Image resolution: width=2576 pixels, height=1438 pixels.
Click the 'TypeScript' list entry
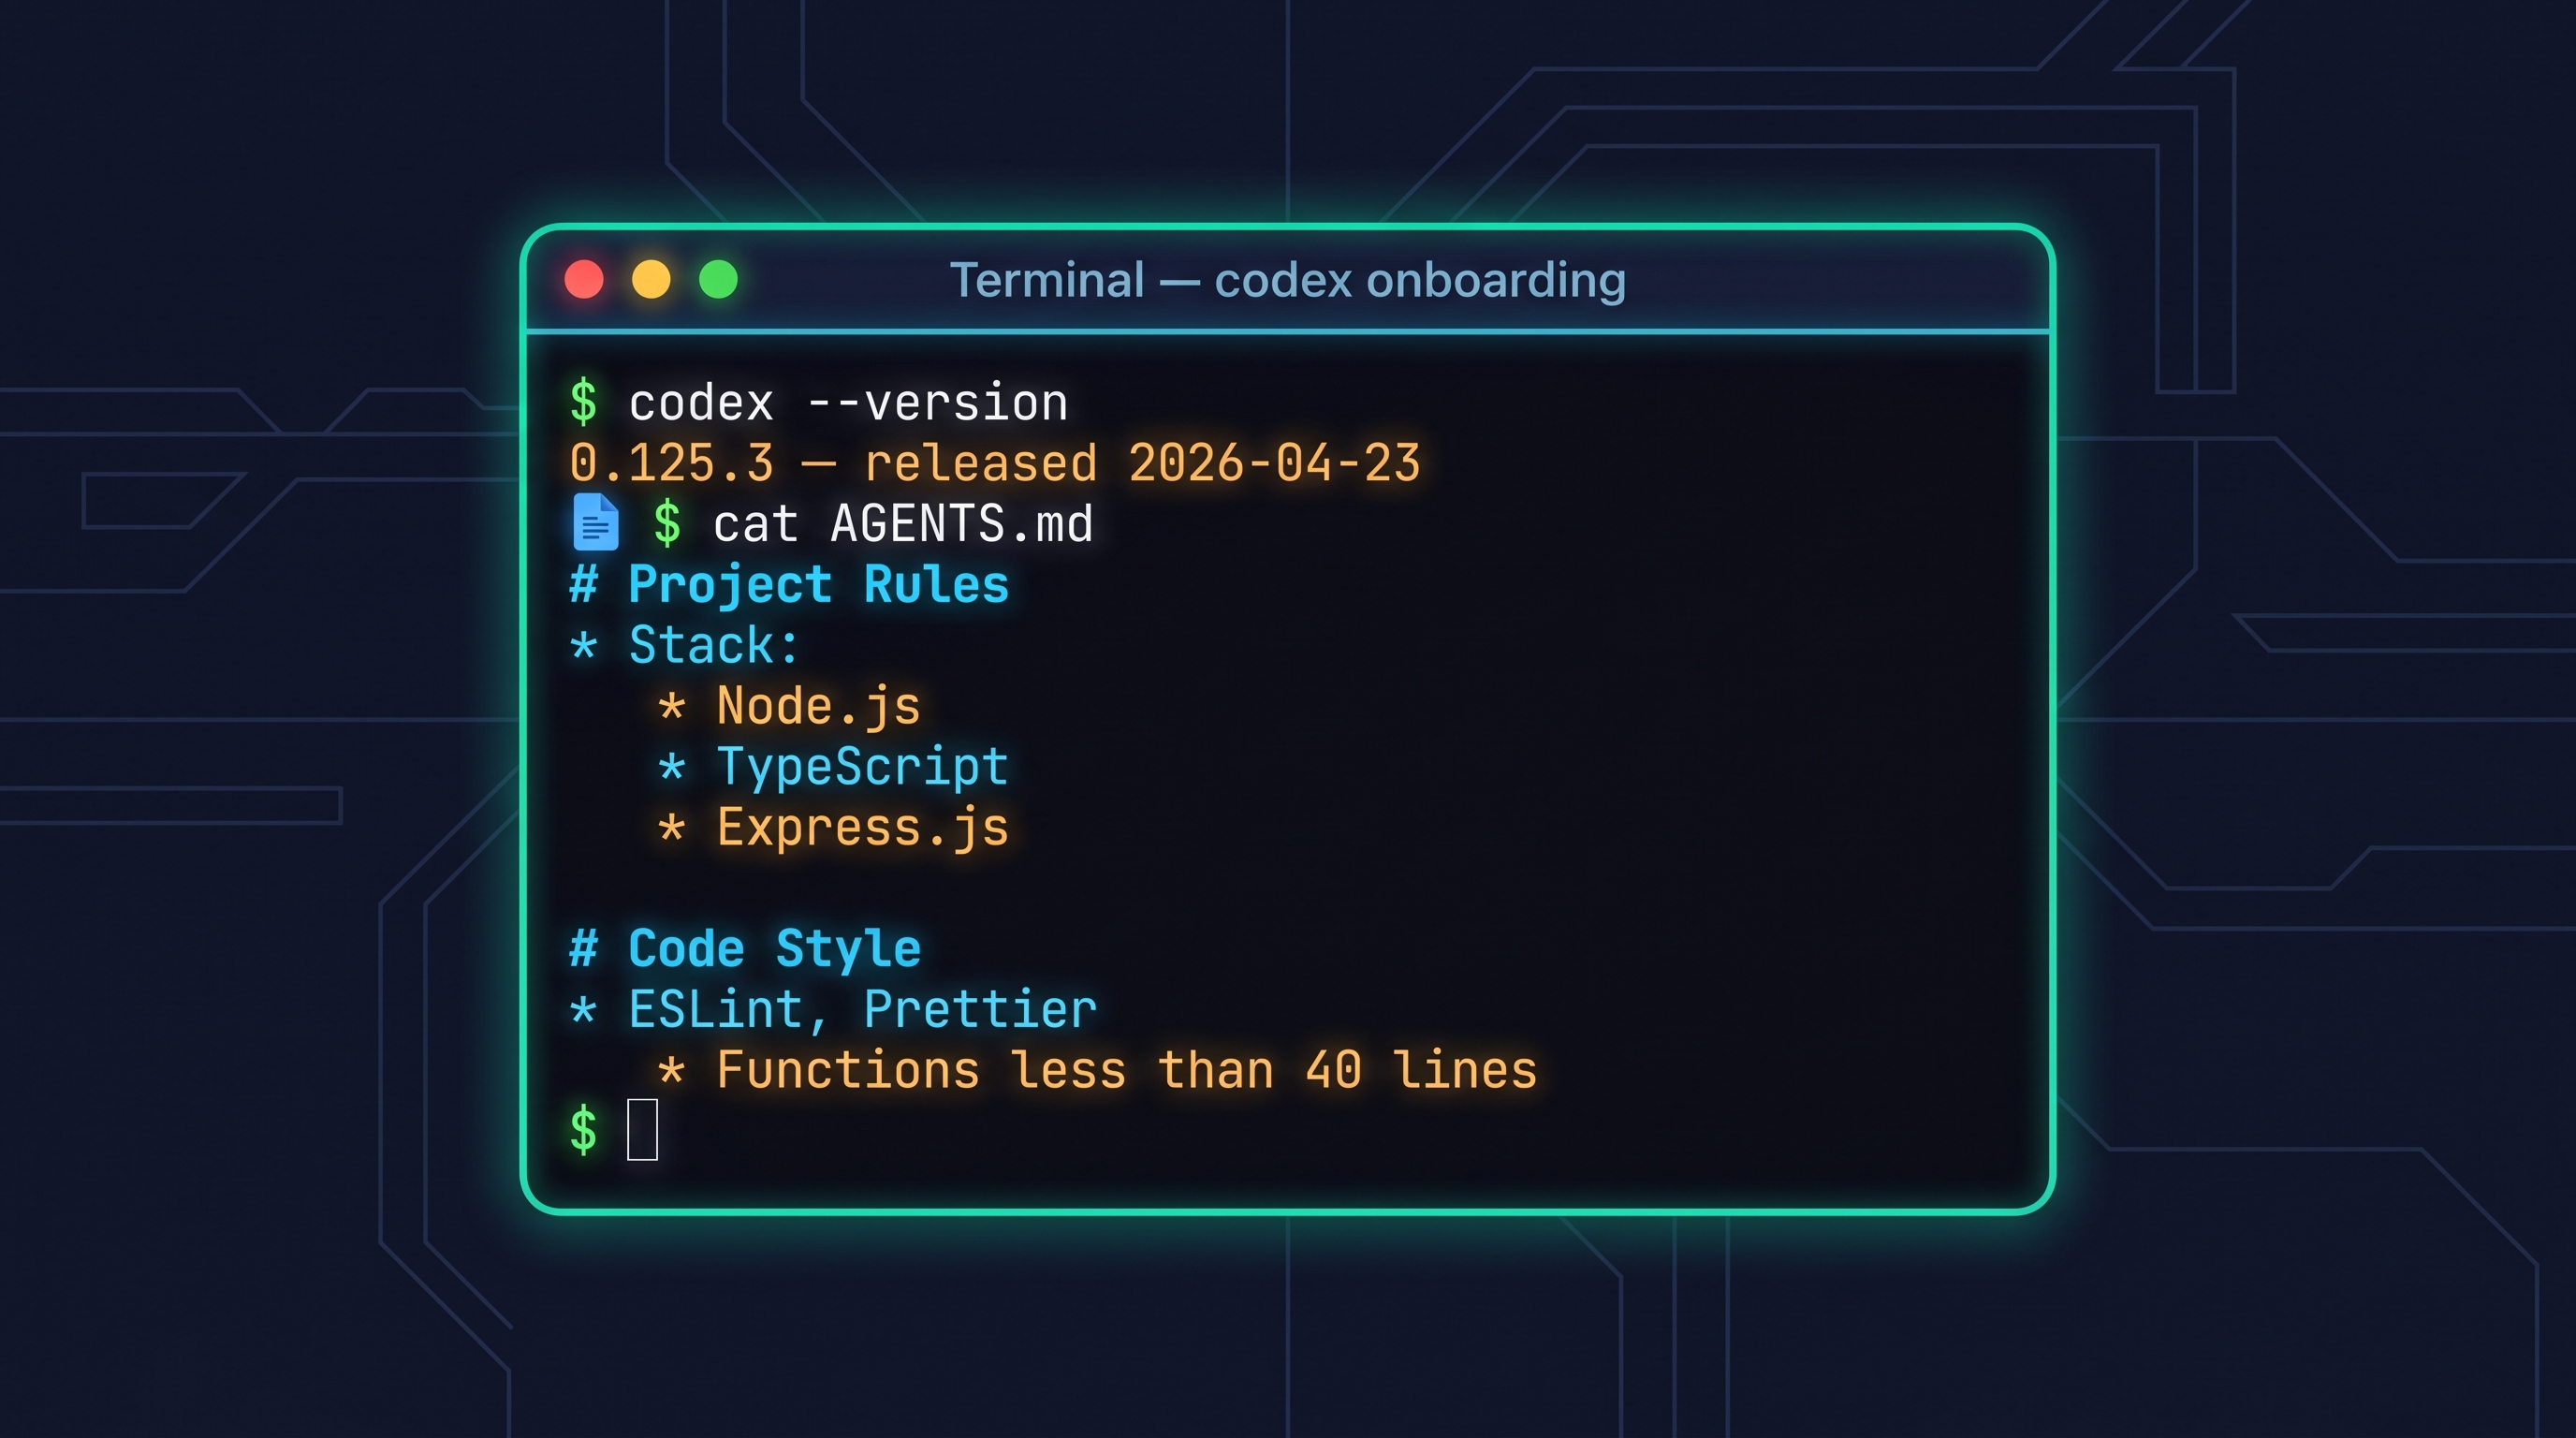click(862, 767)
